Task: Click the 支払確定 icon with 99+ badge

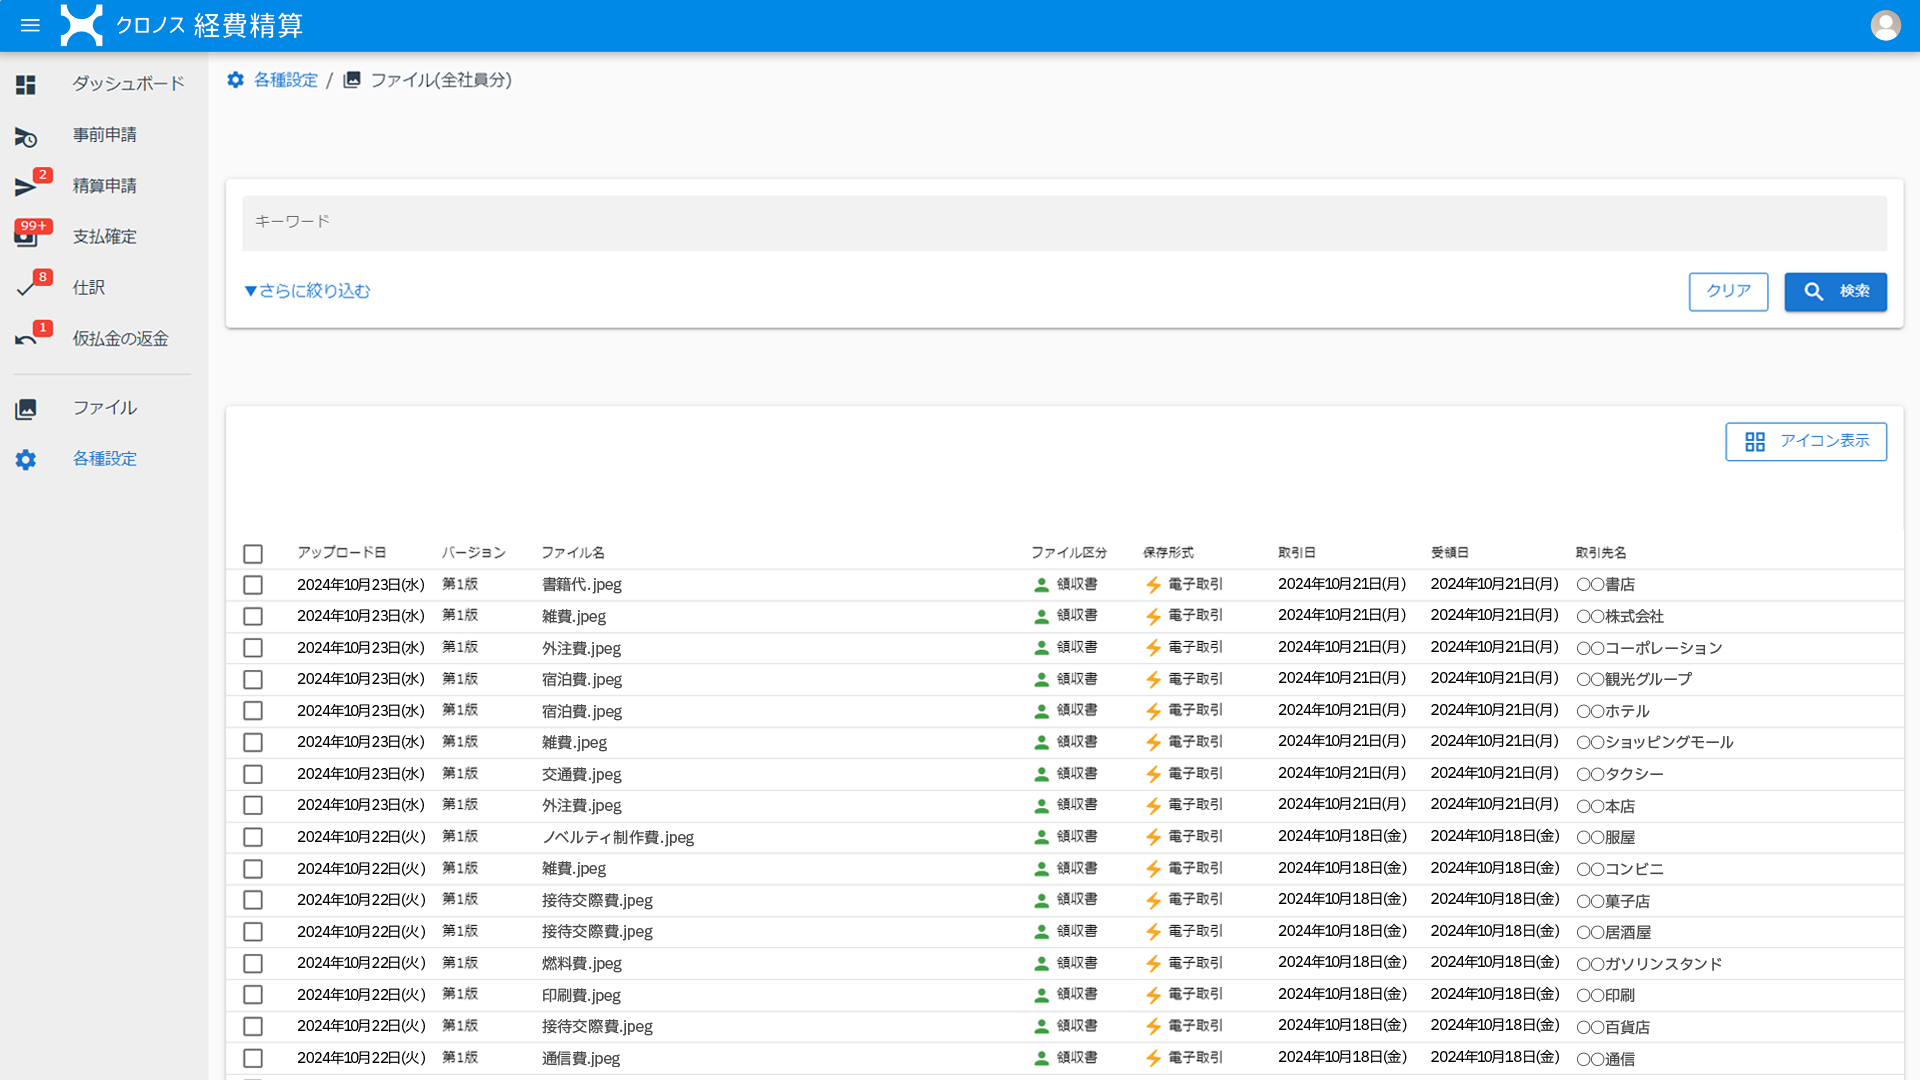Action: coord(27,237)
